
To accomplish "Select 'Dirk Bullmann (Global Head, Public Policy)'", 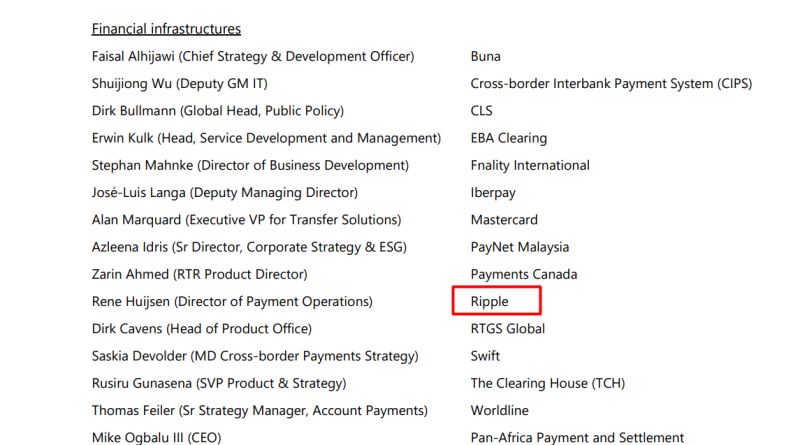I will (x=218, y=111).
